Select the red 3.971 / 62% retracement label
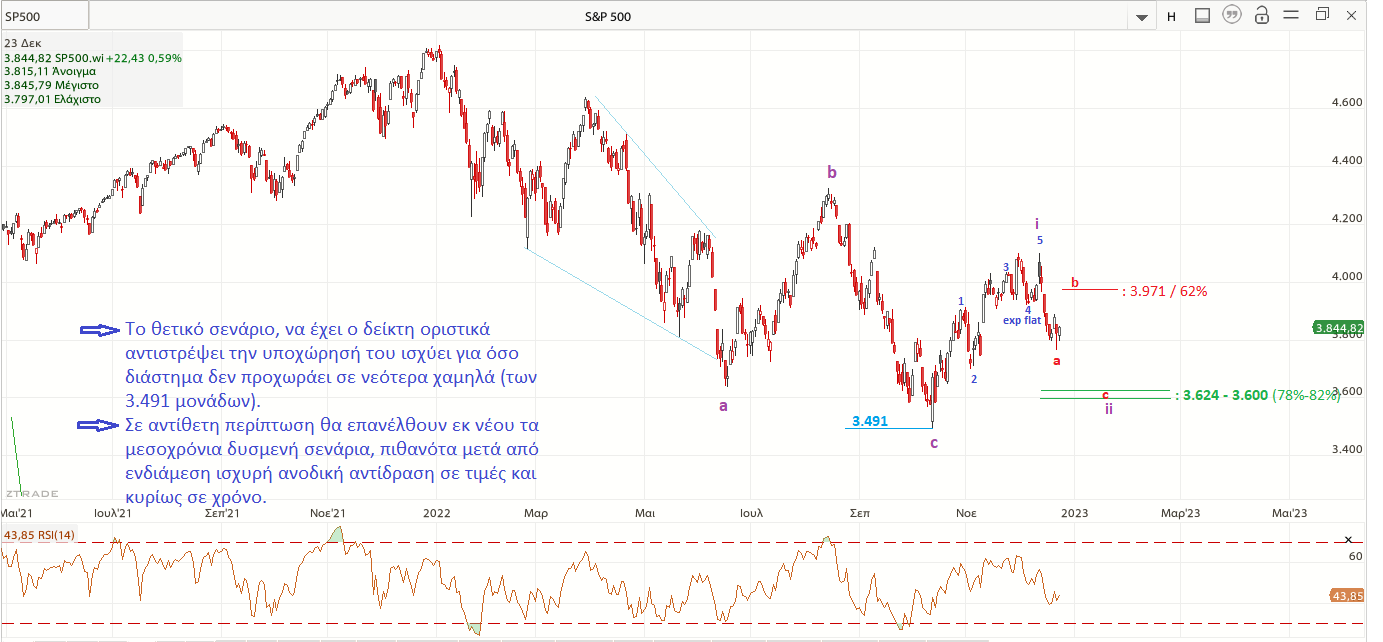 [1164, 291]
